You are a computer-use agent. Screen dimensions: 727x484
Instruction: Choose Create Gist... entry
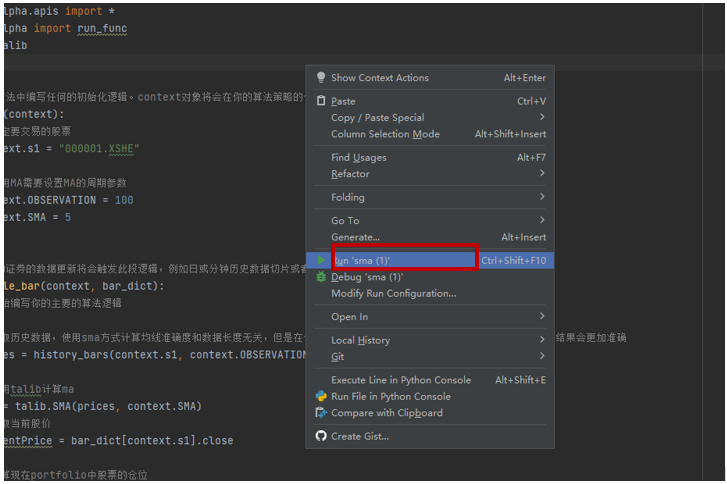(x=430, y=436)
